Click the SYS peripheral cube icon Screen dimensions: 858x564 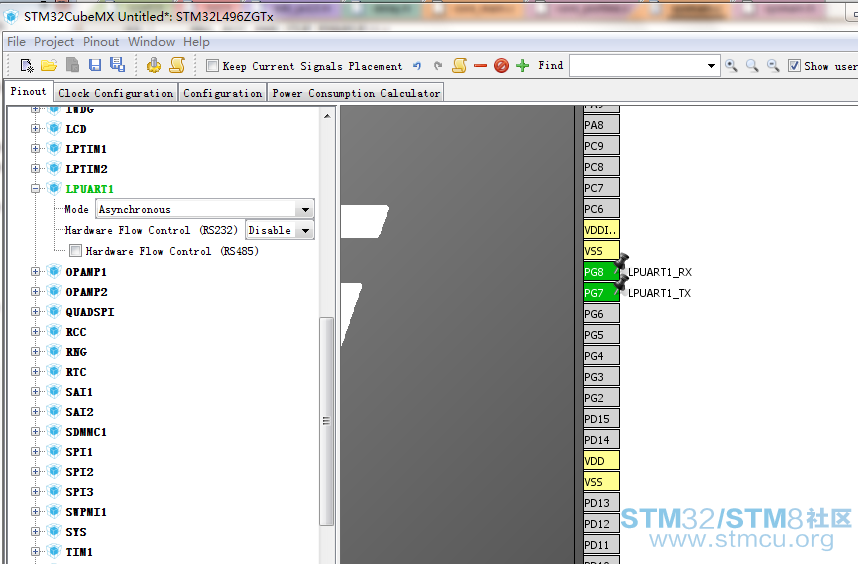click(54, 531)
